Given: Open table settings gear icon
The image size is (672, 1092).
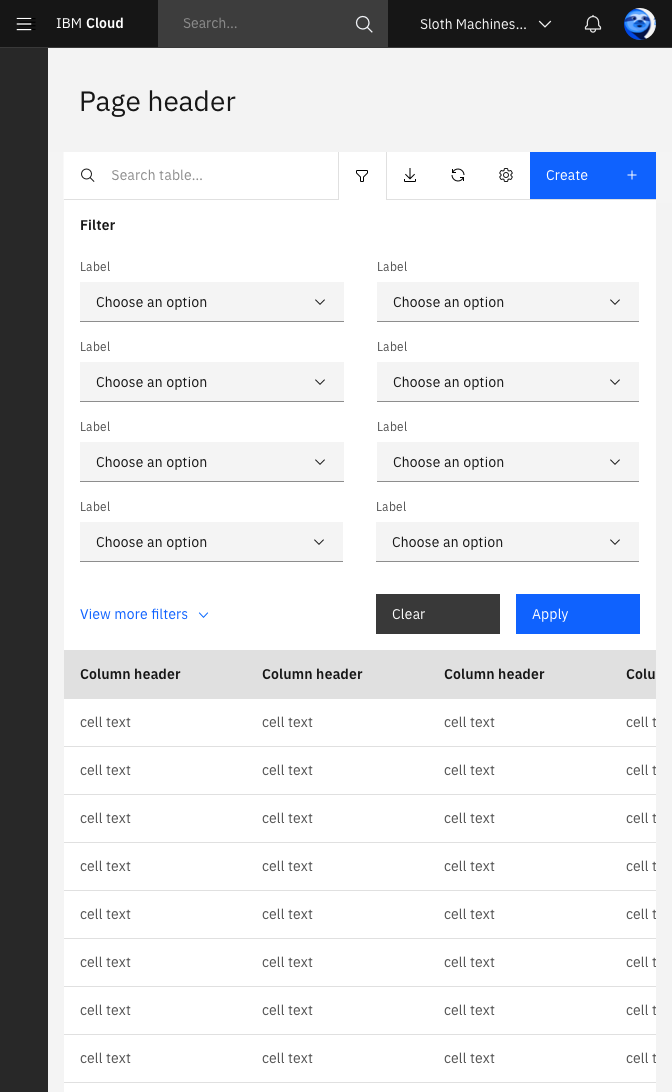Looking at the screenshot, I should click(x=506, y=176).
